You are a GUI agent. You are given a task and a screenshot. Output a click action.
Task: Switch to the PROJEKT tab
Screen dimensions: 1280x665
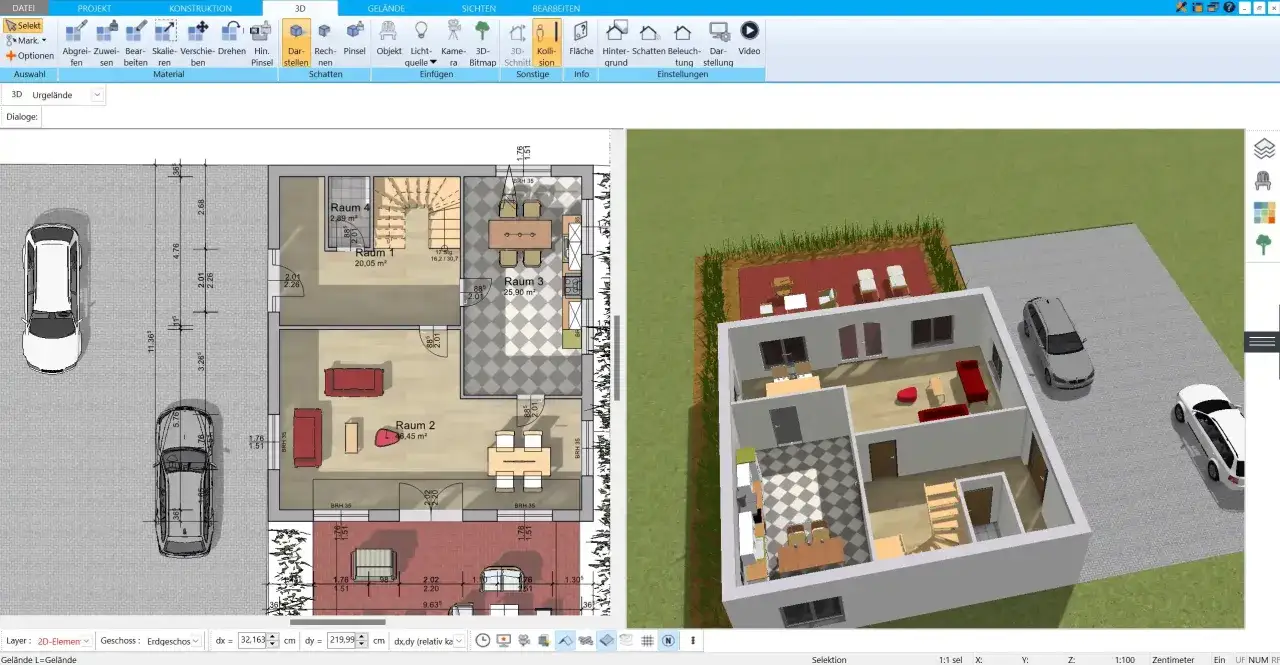[x=94, y=7]
